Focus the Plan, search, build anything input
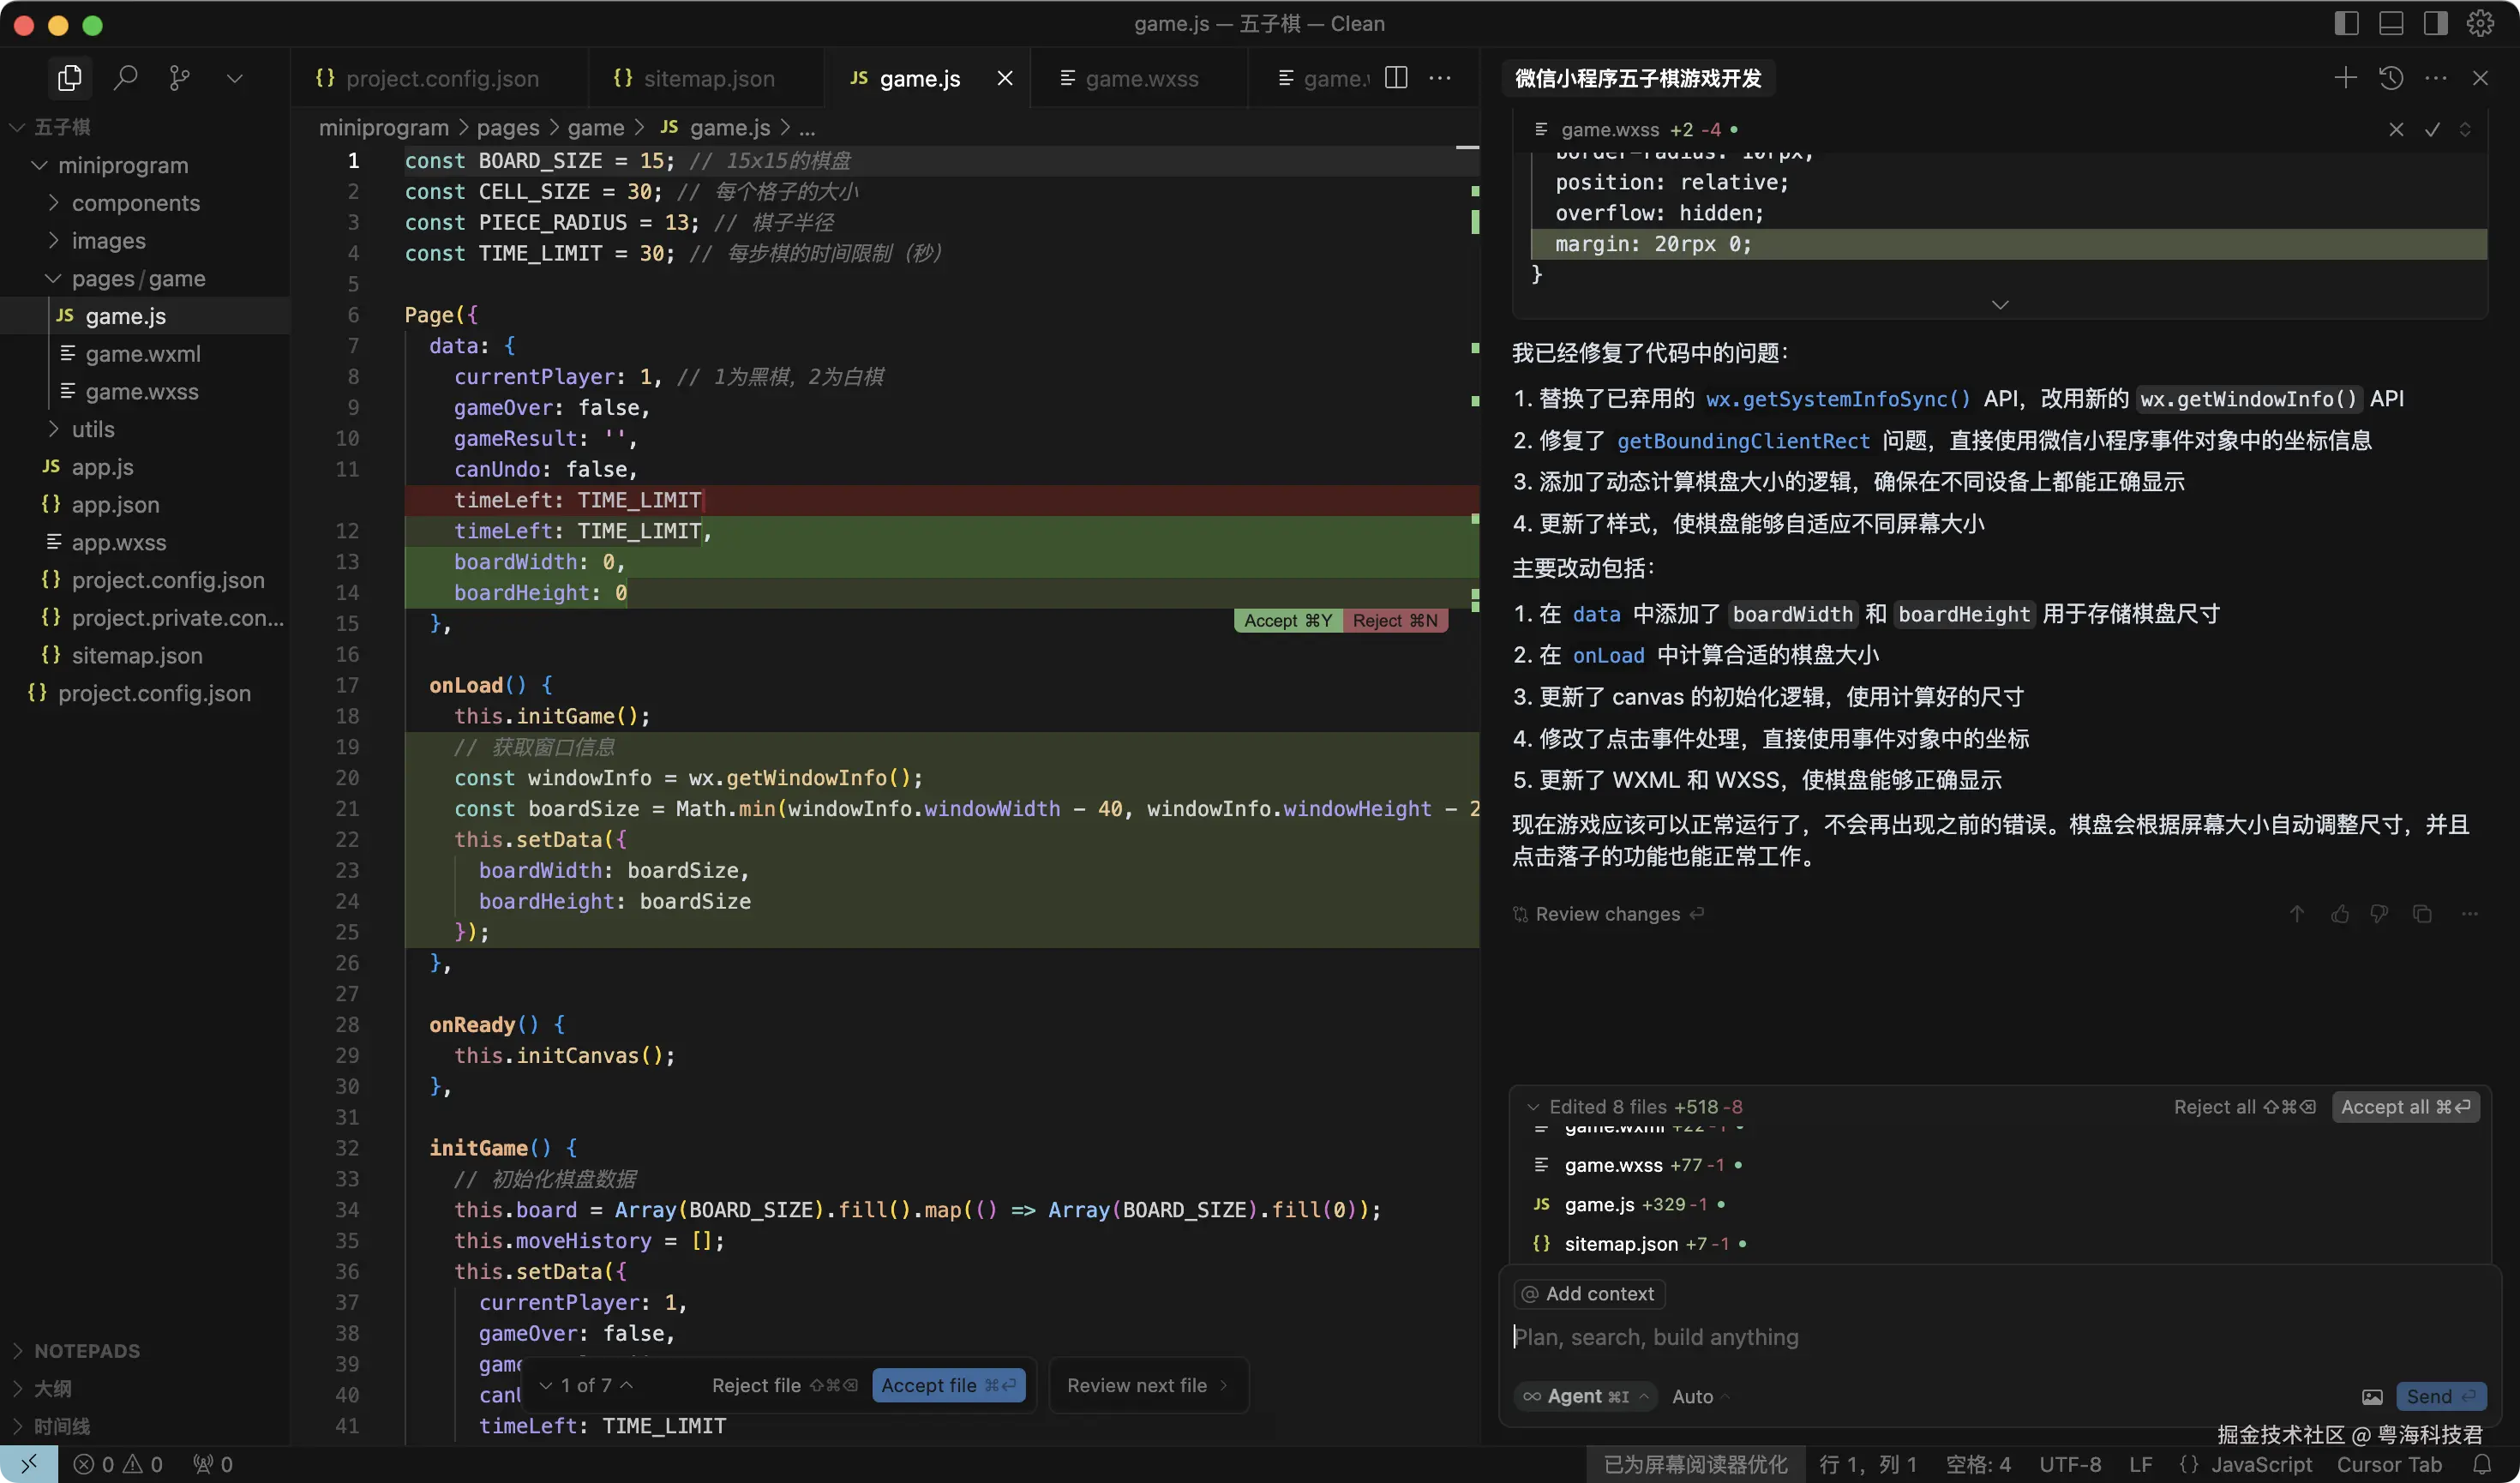This screenshot has height=1483, width=2520. (x=1996, y=1337)
